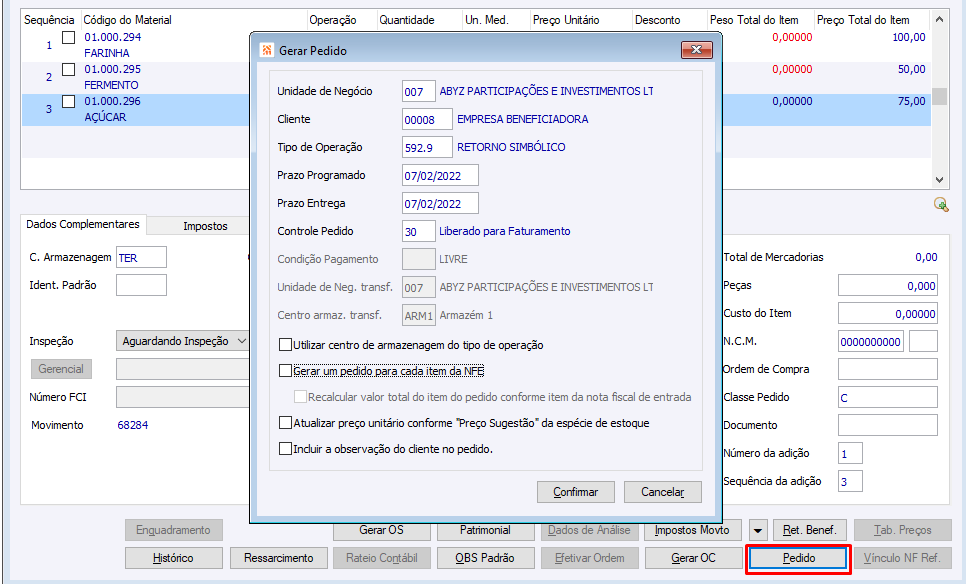Tick the checkbox for row 01.000.295 FERMENTO
966x584 pixels.
[x=69, y=69]
